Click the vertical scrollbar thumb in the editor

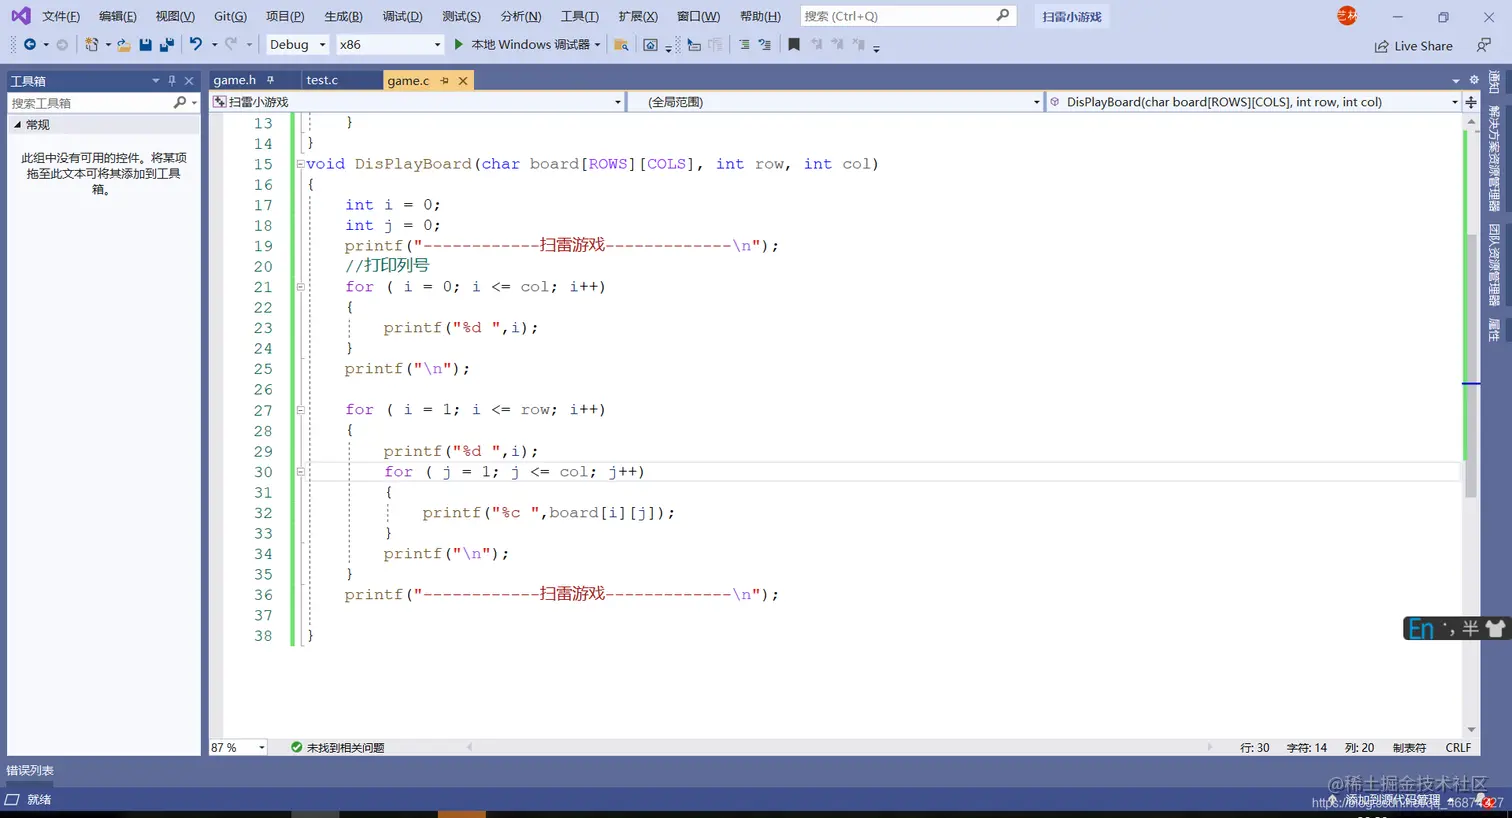point(1471,365)
